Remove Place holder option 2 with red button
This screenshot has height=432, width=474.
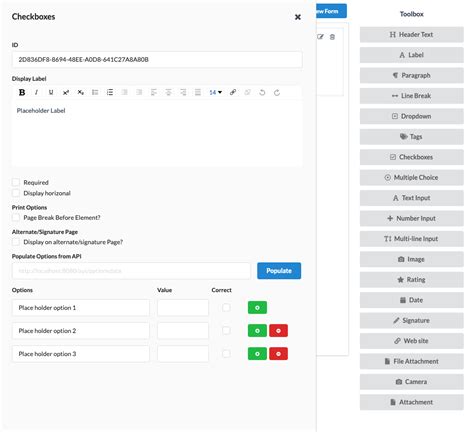click(x=278, y=331)
